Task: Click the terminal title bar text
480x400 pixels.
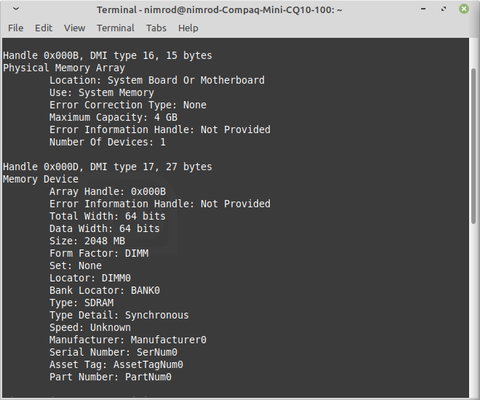Action: click(x=219, y=10)
